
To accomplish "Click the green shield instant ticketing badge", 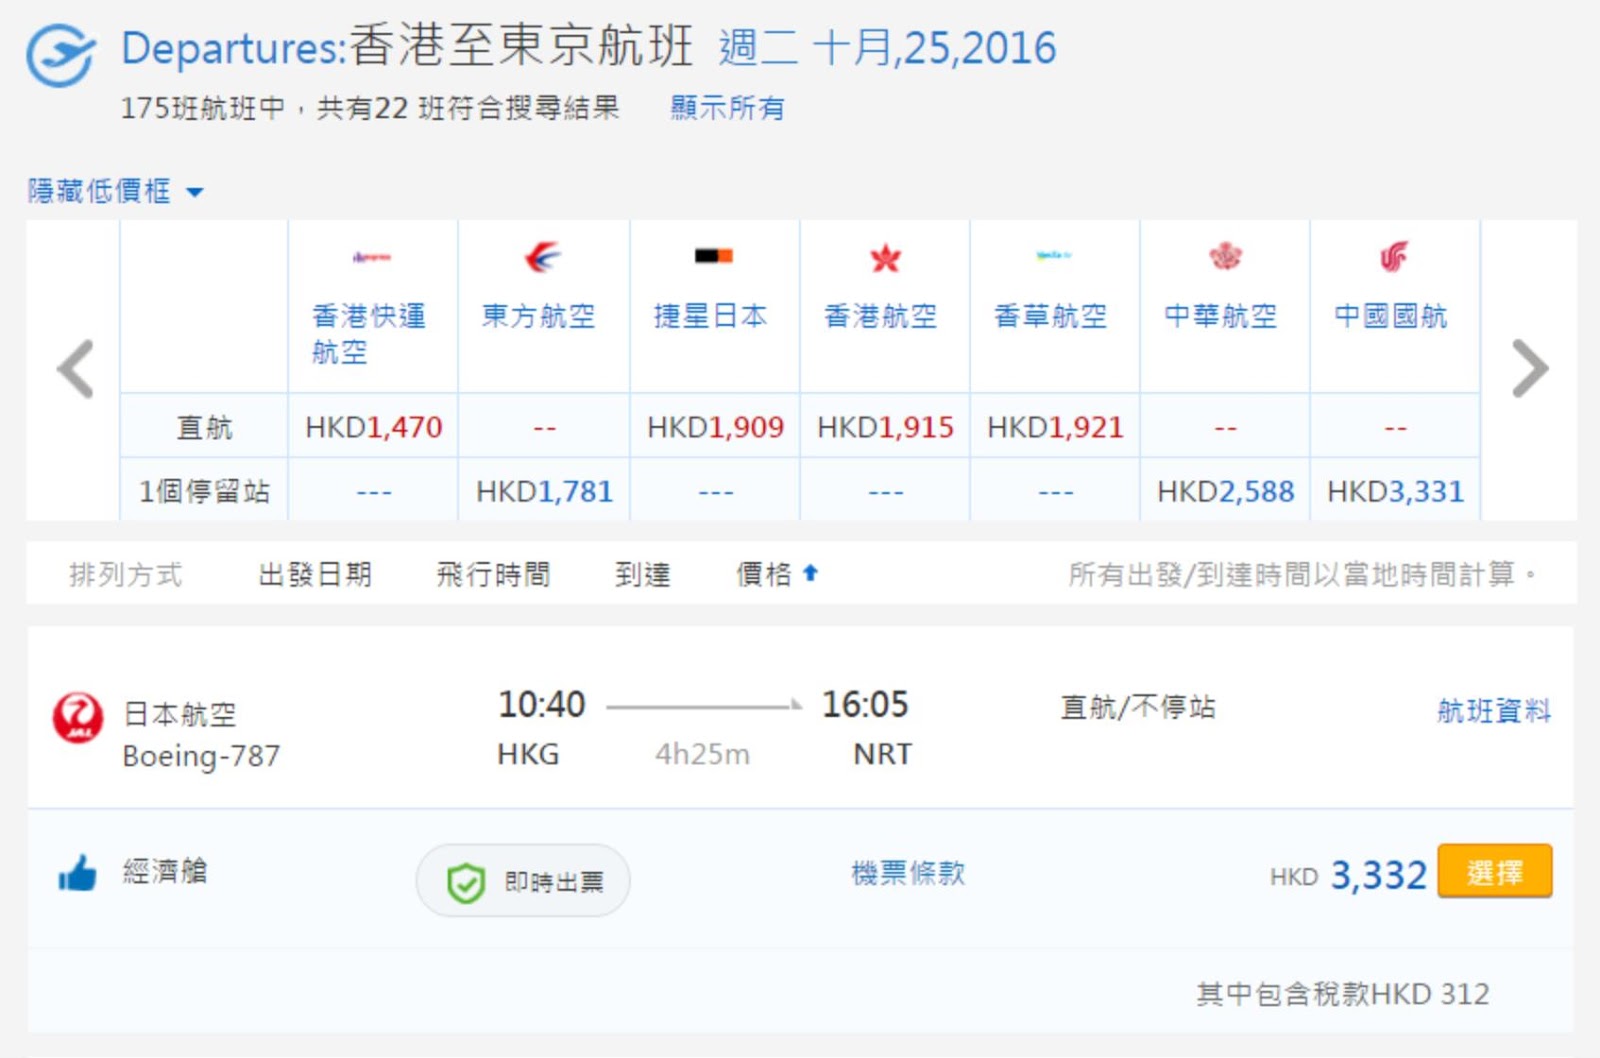I will [x=466, y=882].
